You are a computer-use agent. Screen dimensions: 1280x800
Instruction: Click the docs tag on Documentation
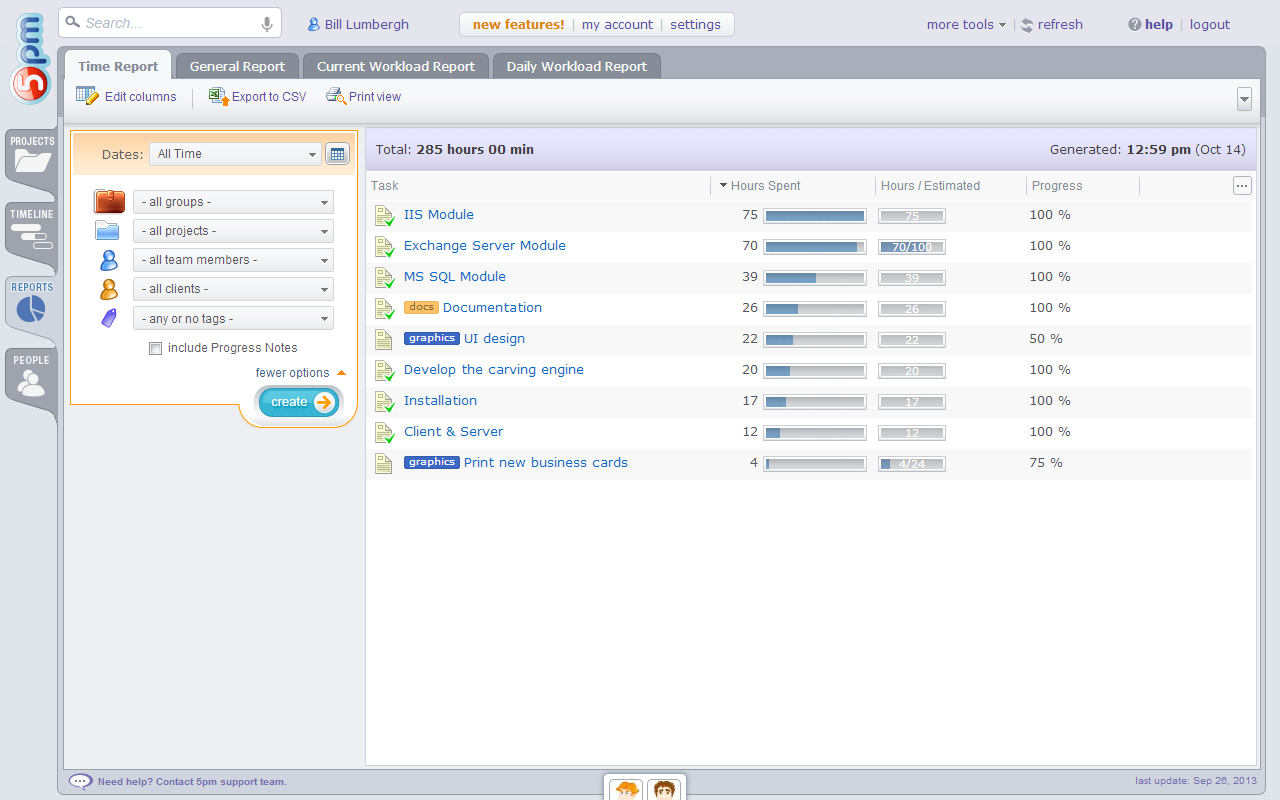coord(421,308)
